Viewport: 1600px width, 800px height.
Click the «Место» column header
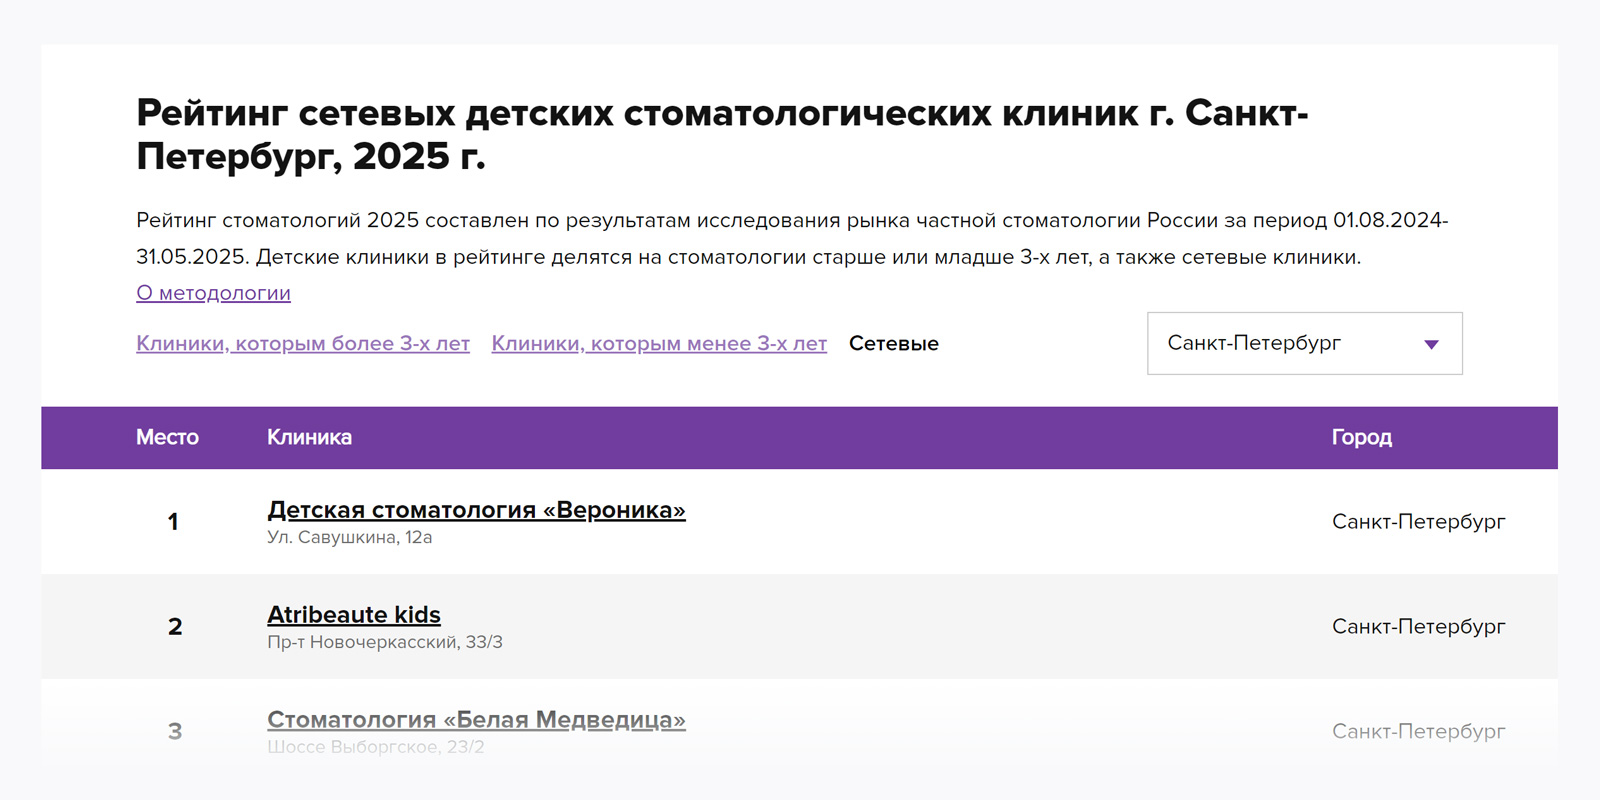click(167, 437)
